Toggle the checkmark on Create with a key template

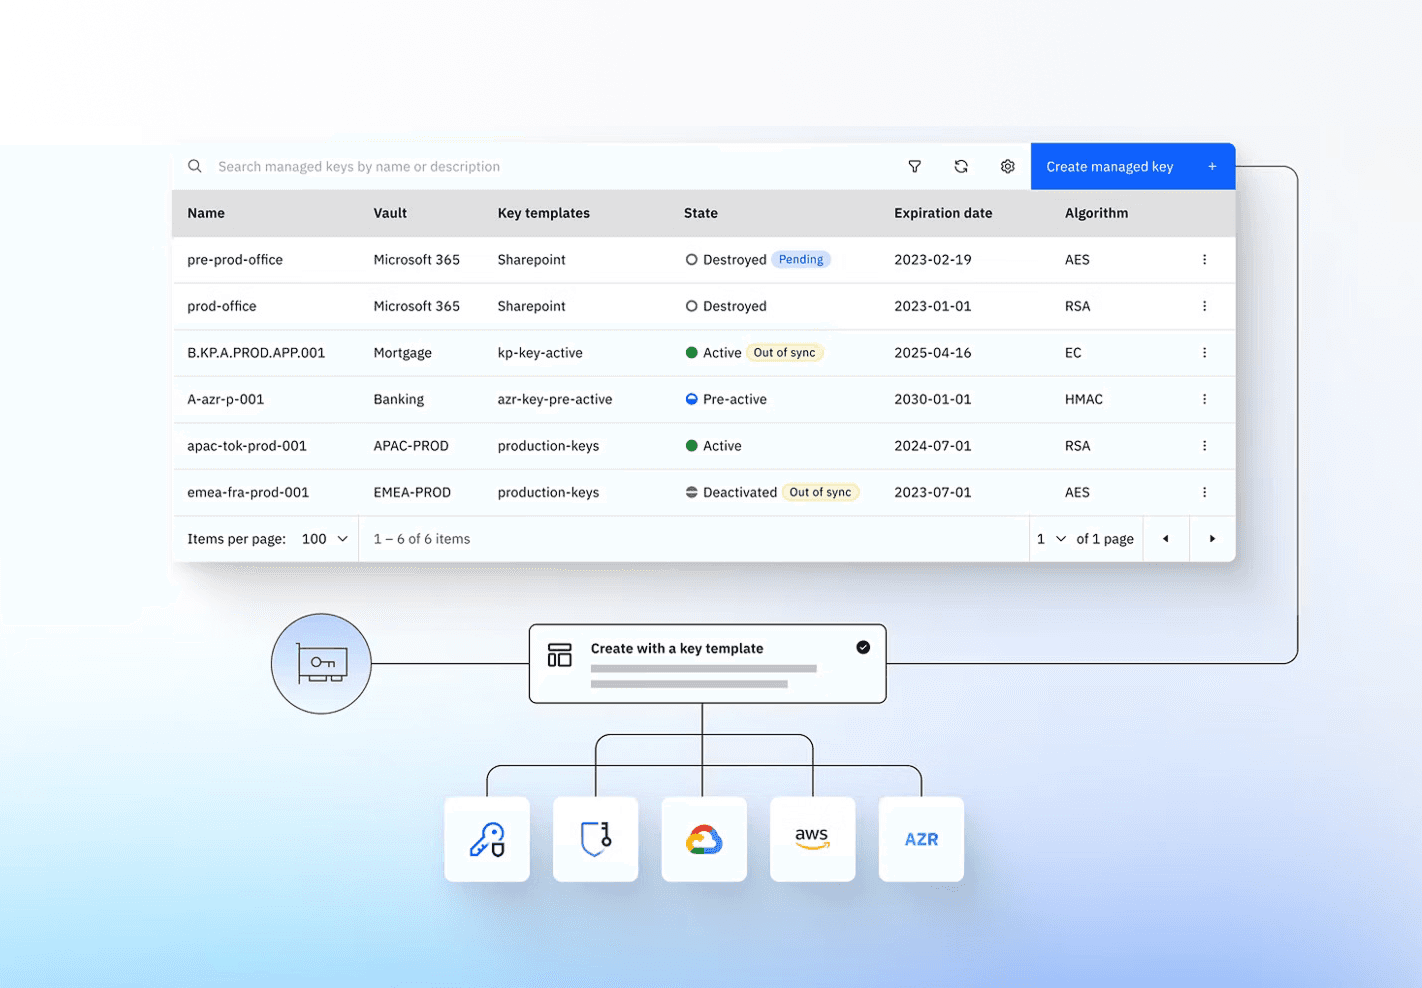[x=863, y=647]
